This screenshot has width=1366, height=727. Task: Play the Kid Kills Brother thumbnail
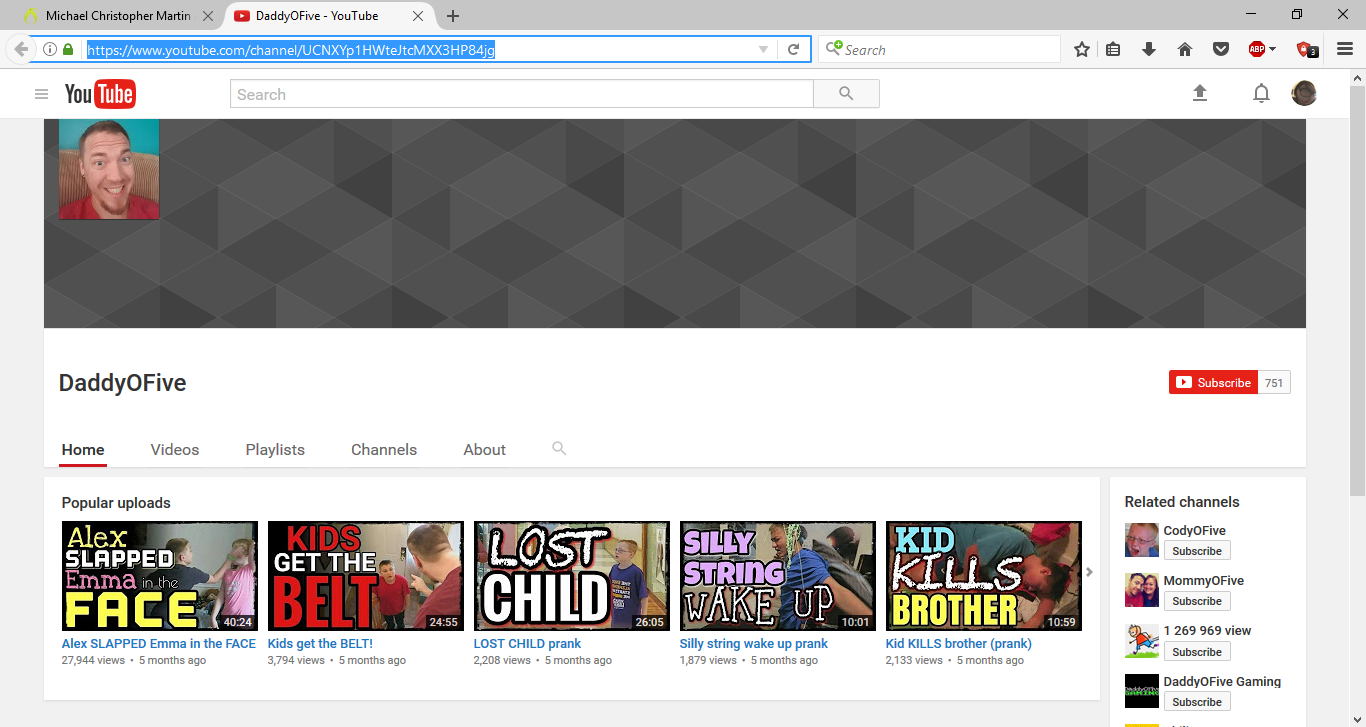[984, 575]
